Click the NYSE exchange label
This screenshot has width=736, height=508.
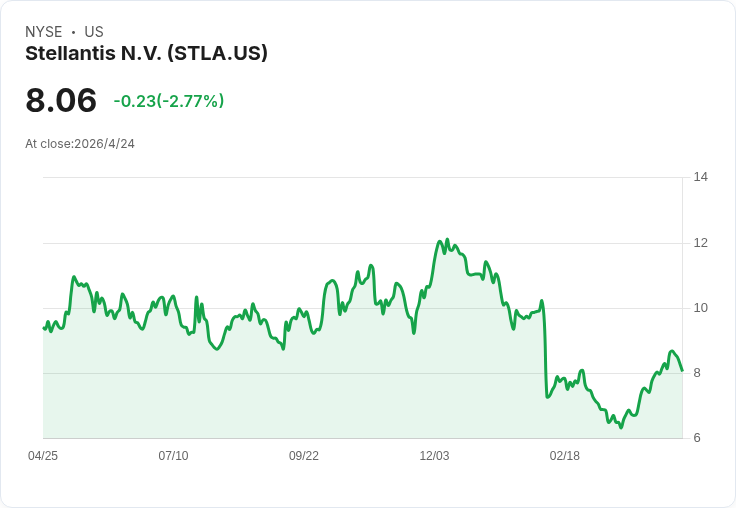point(44,32)
